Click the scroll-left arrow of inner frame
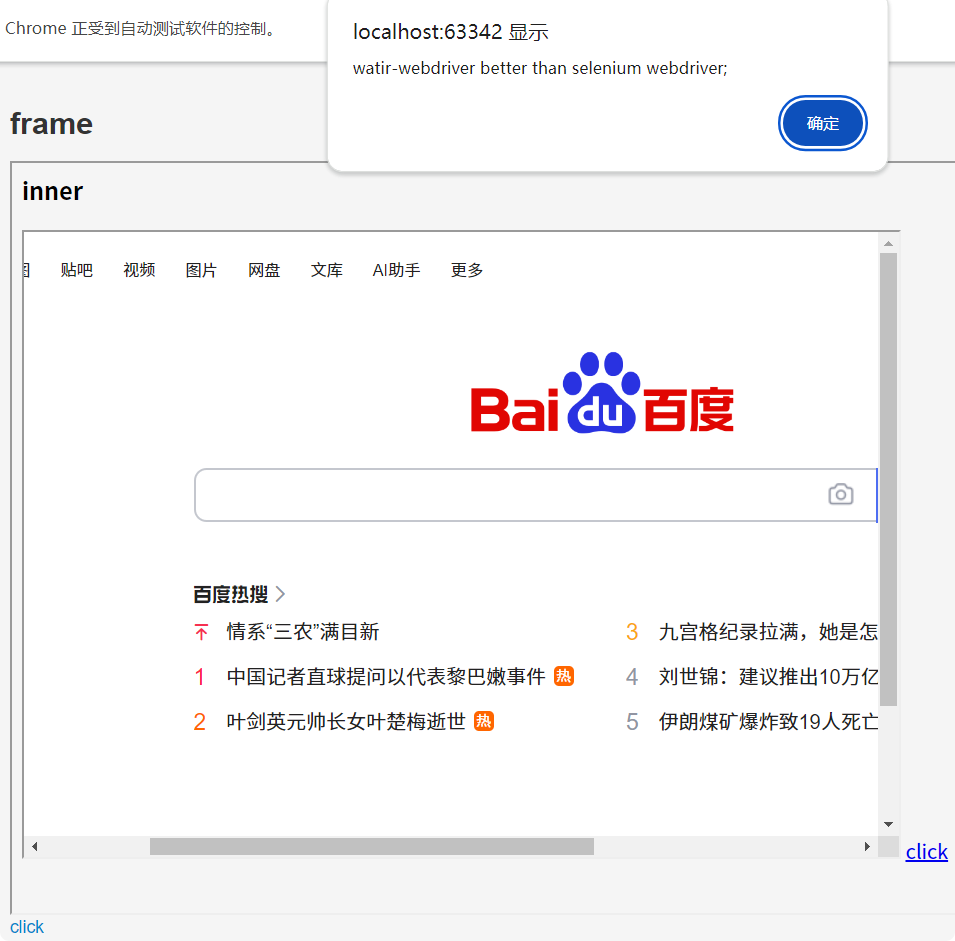Image resolution: width=955 pixels, height=941 pixels. [35, 847]
